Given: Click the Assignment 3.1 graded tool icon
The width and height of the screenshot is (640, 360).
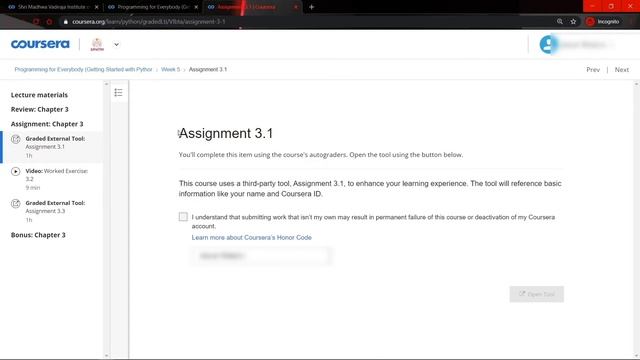Looking at the screenshot, I should coord(16,139).
